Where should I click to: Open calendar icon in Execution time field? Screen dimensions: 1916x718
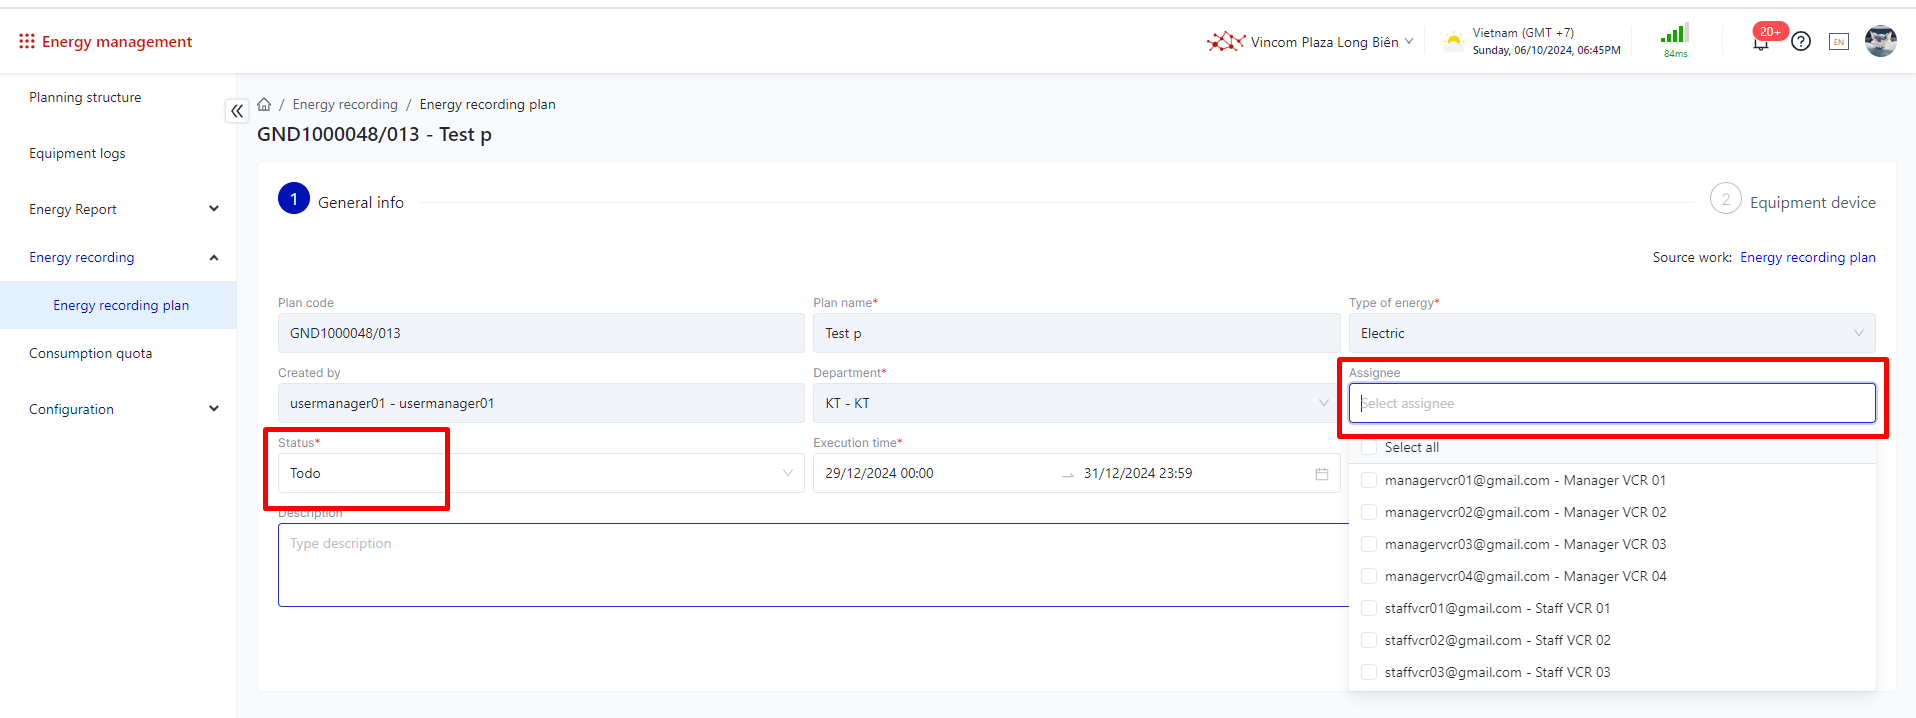(1321, 474)
